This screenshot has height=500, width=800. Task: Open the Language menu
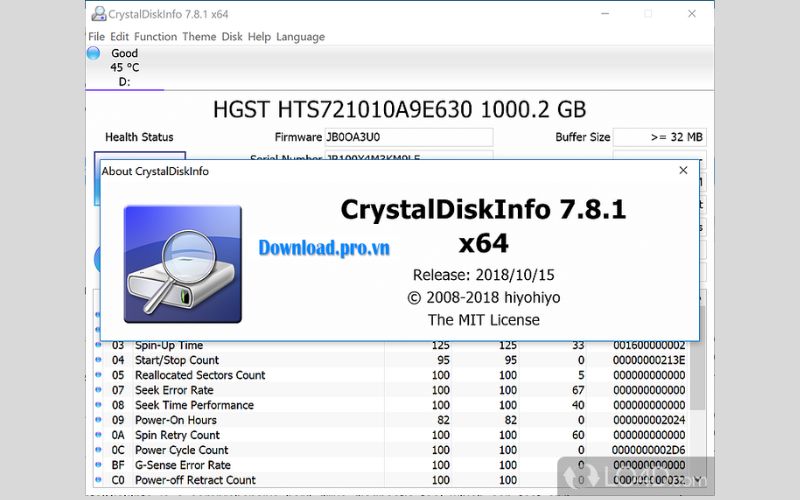[x=300, y=37]
